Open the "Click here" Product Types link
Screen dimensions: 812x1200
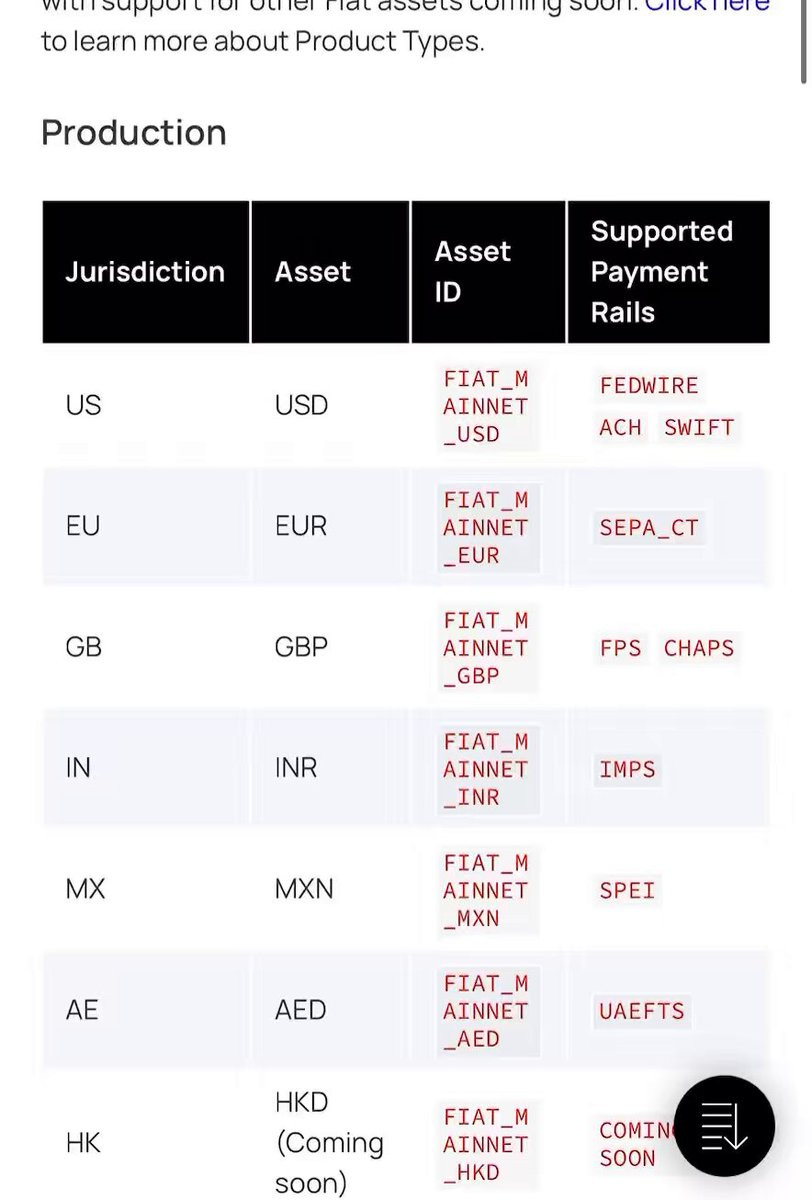click(707, 5)
